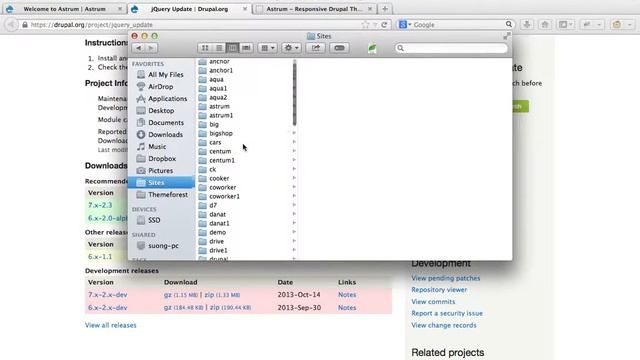Open Repository viewer link

point(439,290)
